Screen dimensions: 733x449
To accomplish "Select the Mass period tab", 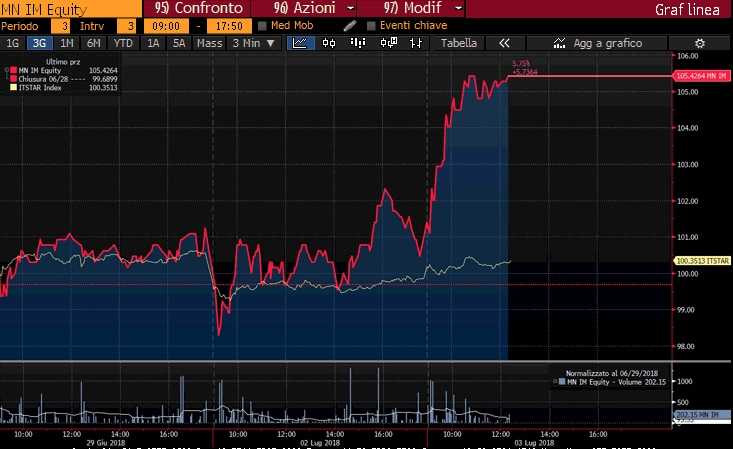I will [x=209, y=43].
